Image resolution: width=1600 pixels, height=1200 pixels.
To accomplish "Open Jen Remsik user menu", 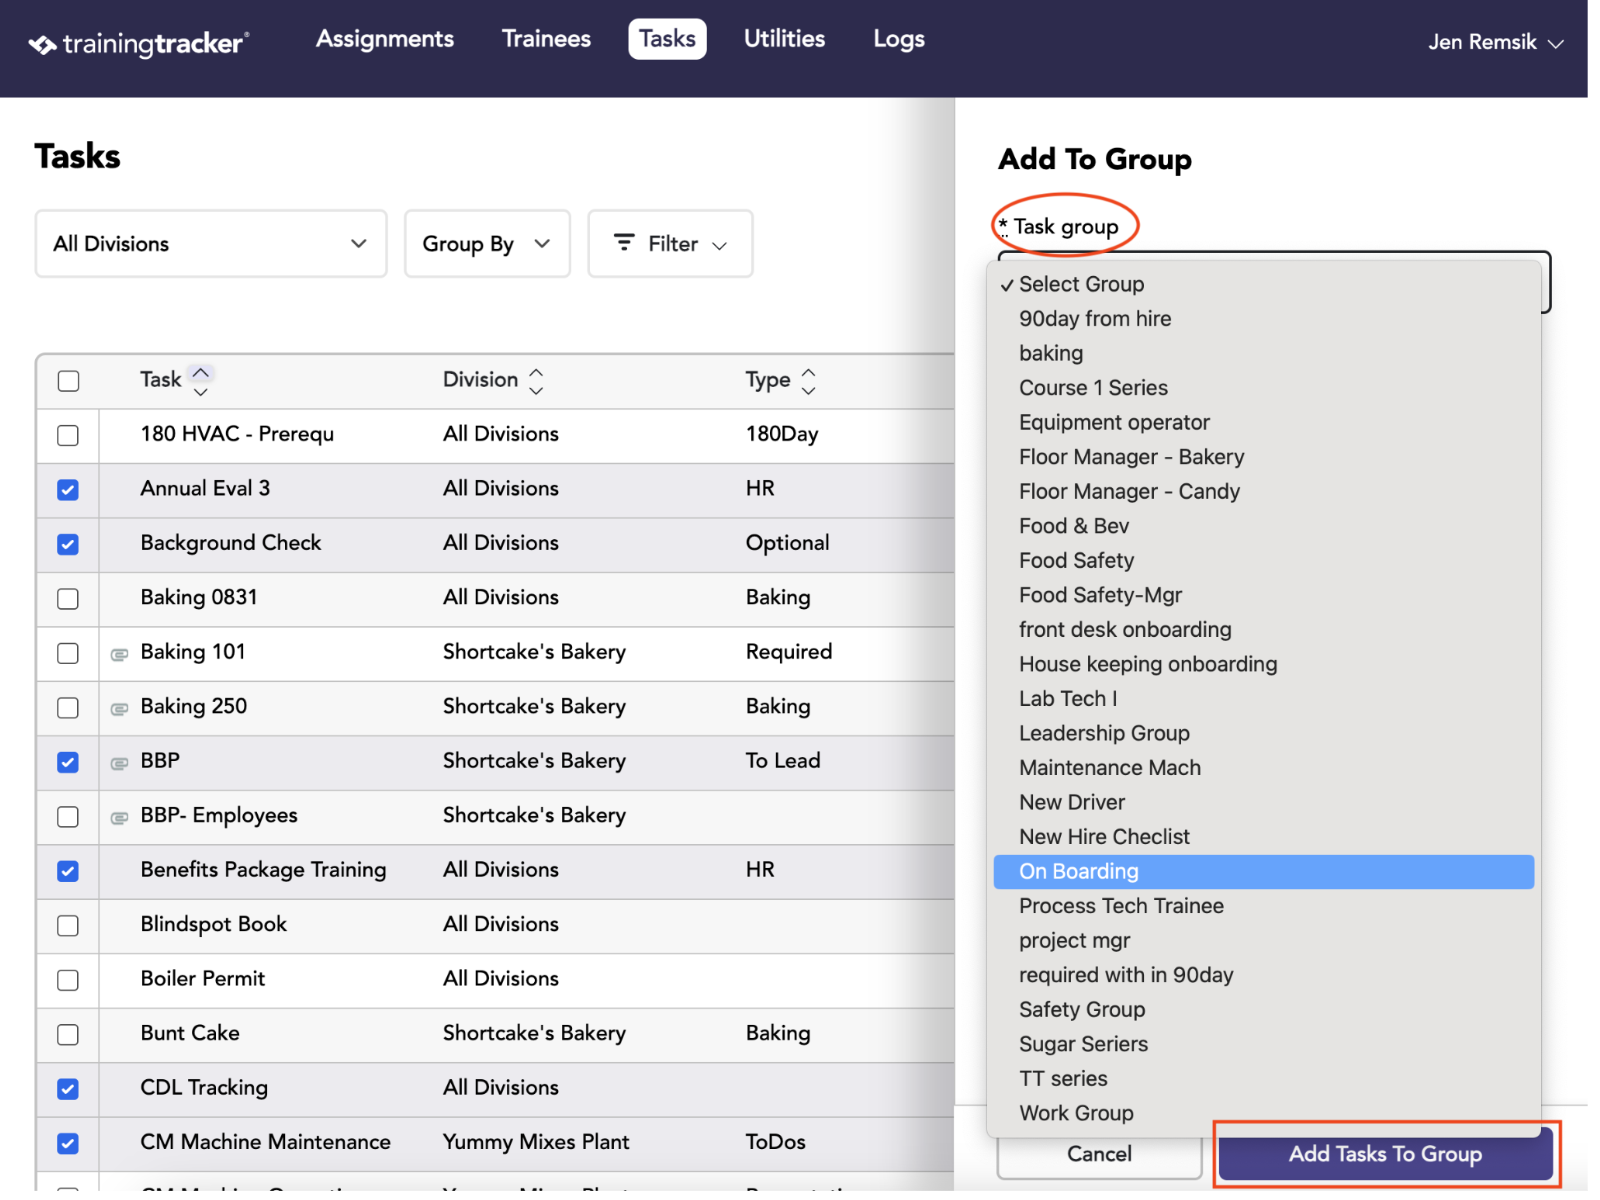I will pos(1495,42).
